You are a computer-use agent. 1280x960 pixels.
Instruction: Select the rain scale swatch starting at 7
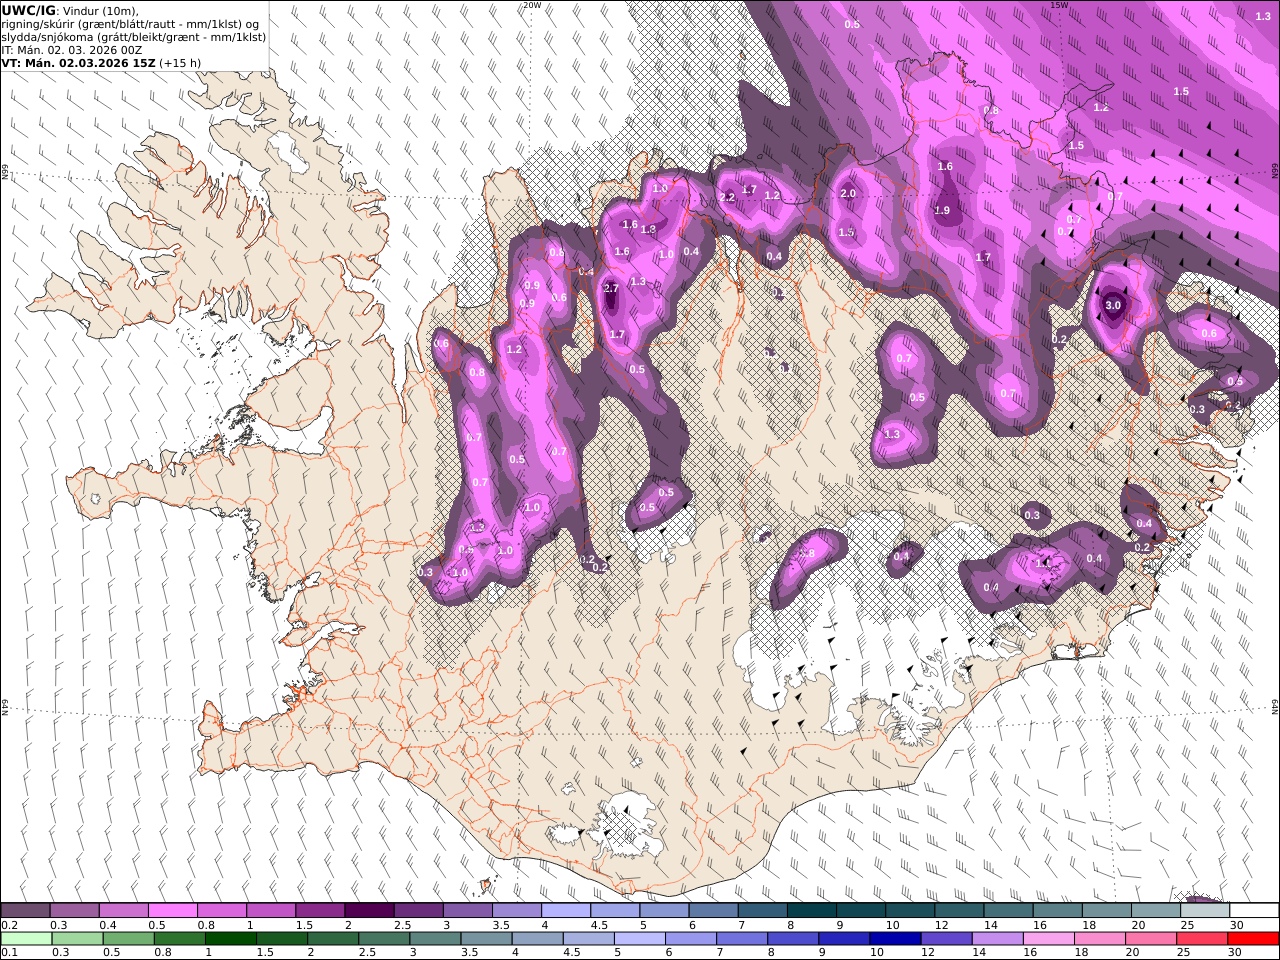click(x=741, y=939)
